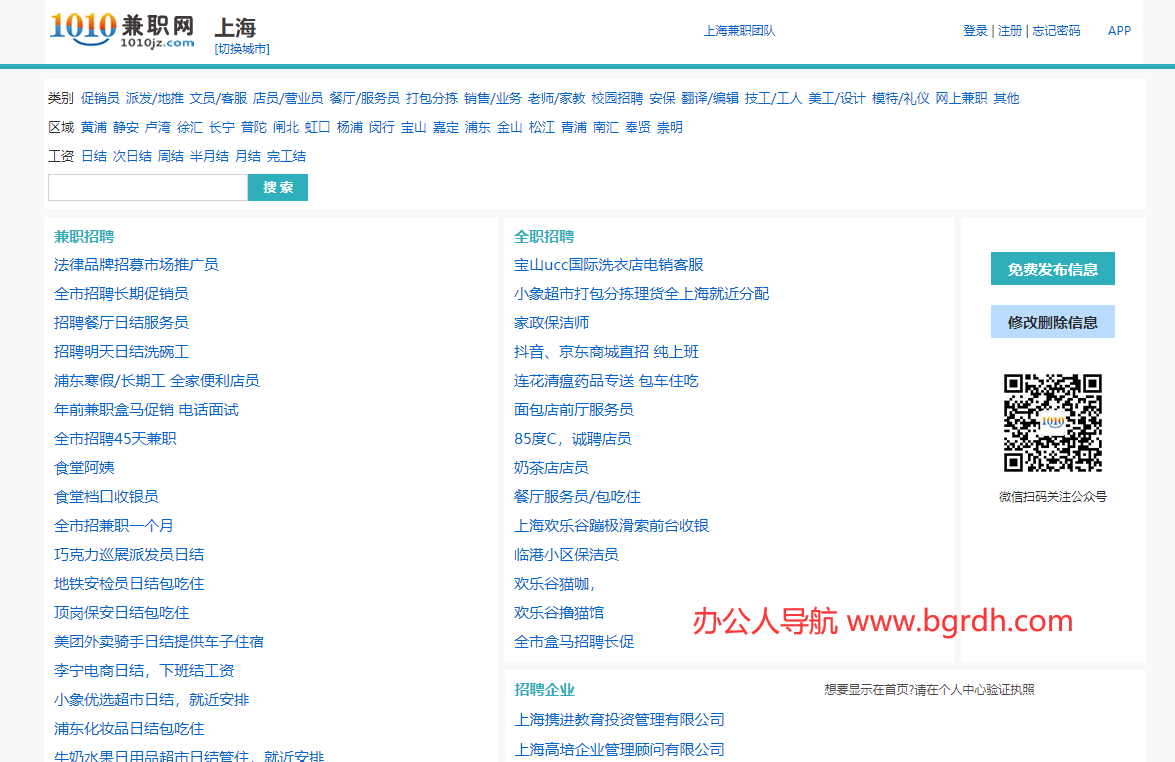
Task: Filter by category 促销员
Action: [100, 98]
